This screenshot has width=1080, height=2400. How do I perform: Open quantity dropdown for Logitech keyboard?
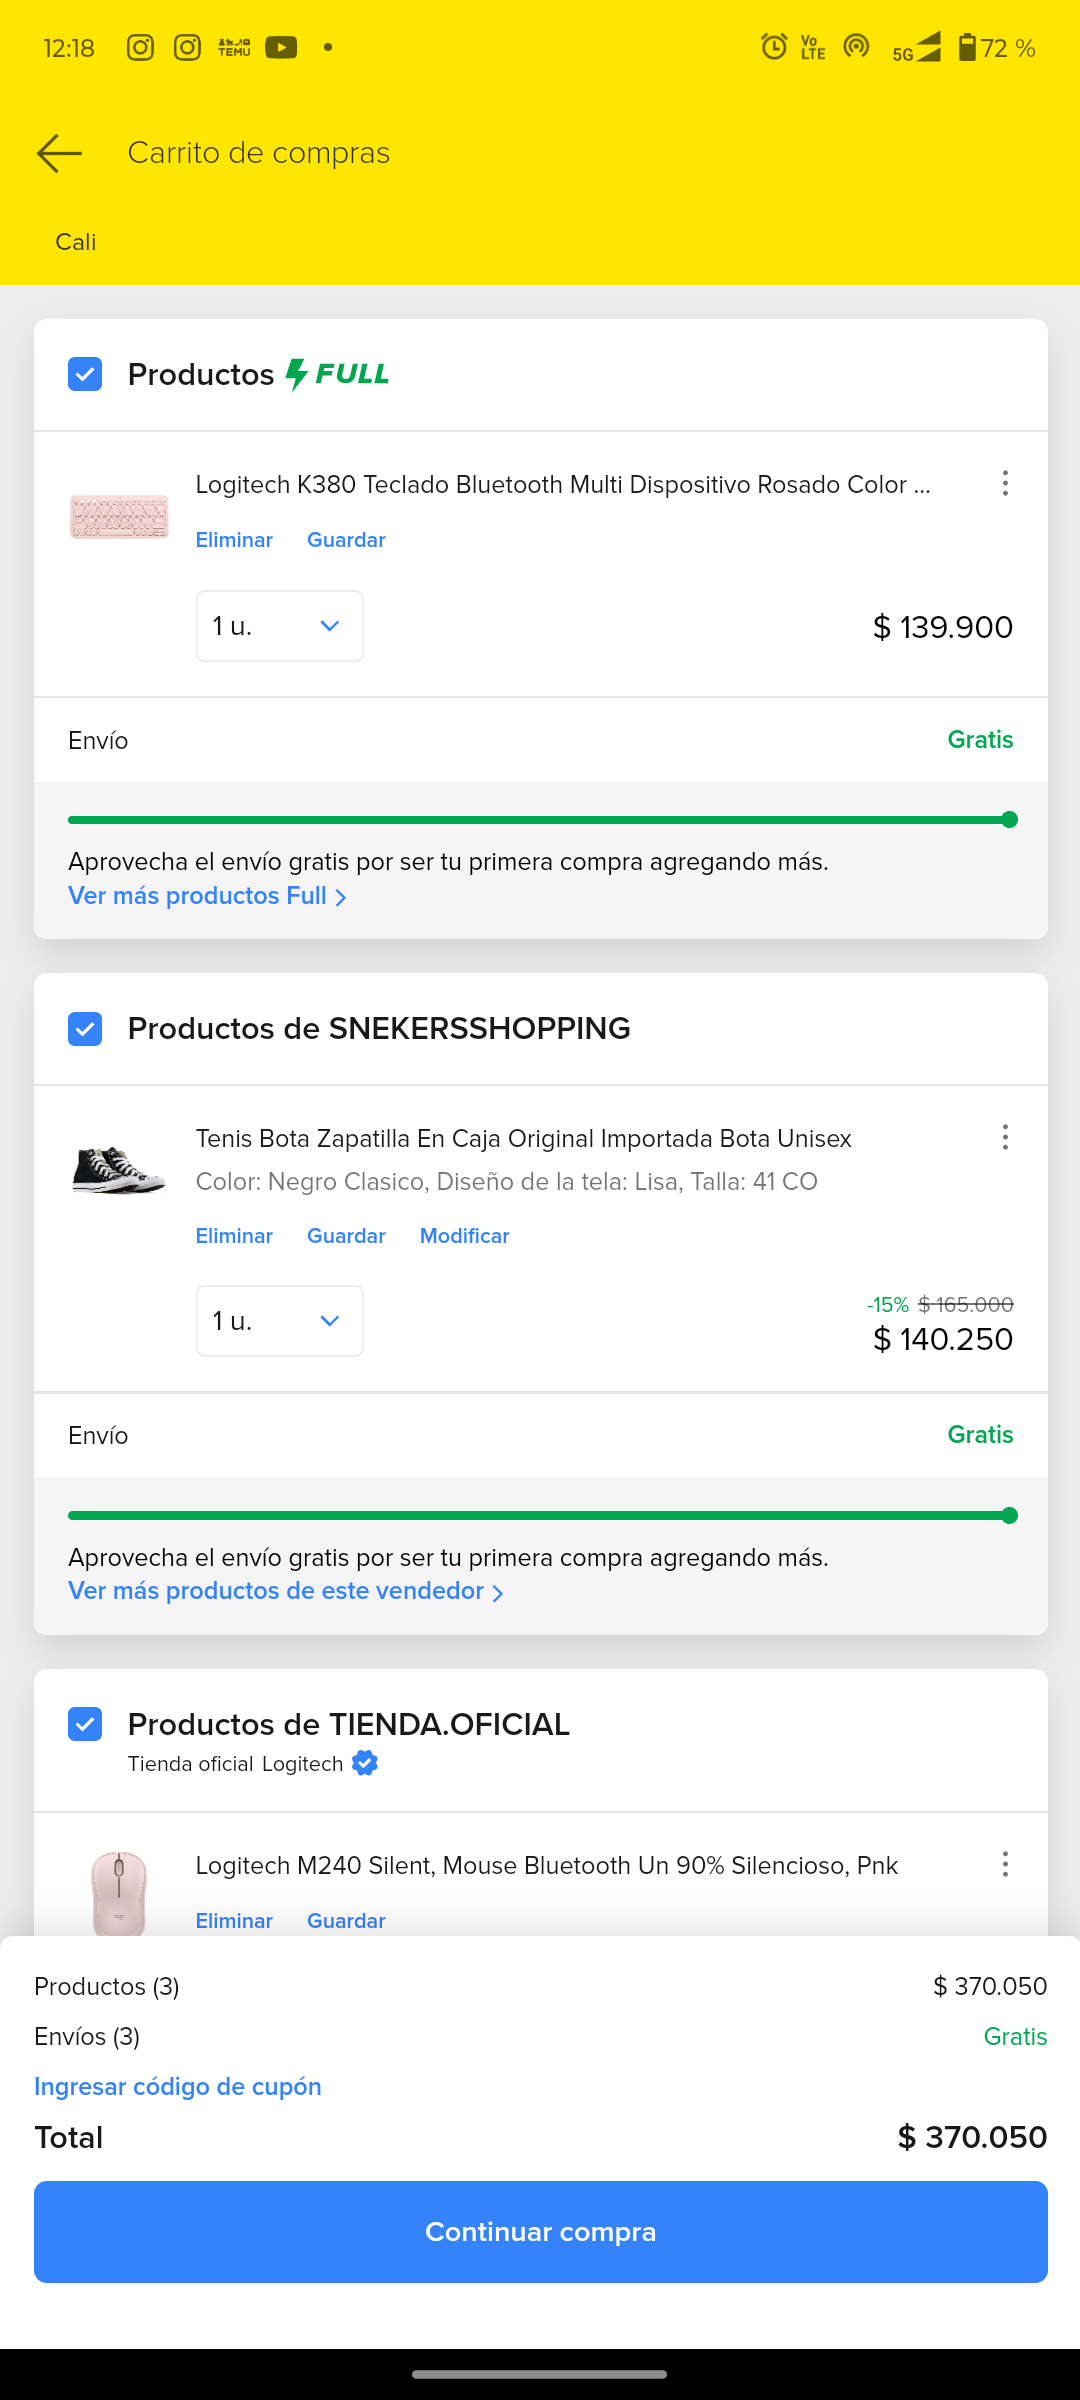[x=279, y=626]
